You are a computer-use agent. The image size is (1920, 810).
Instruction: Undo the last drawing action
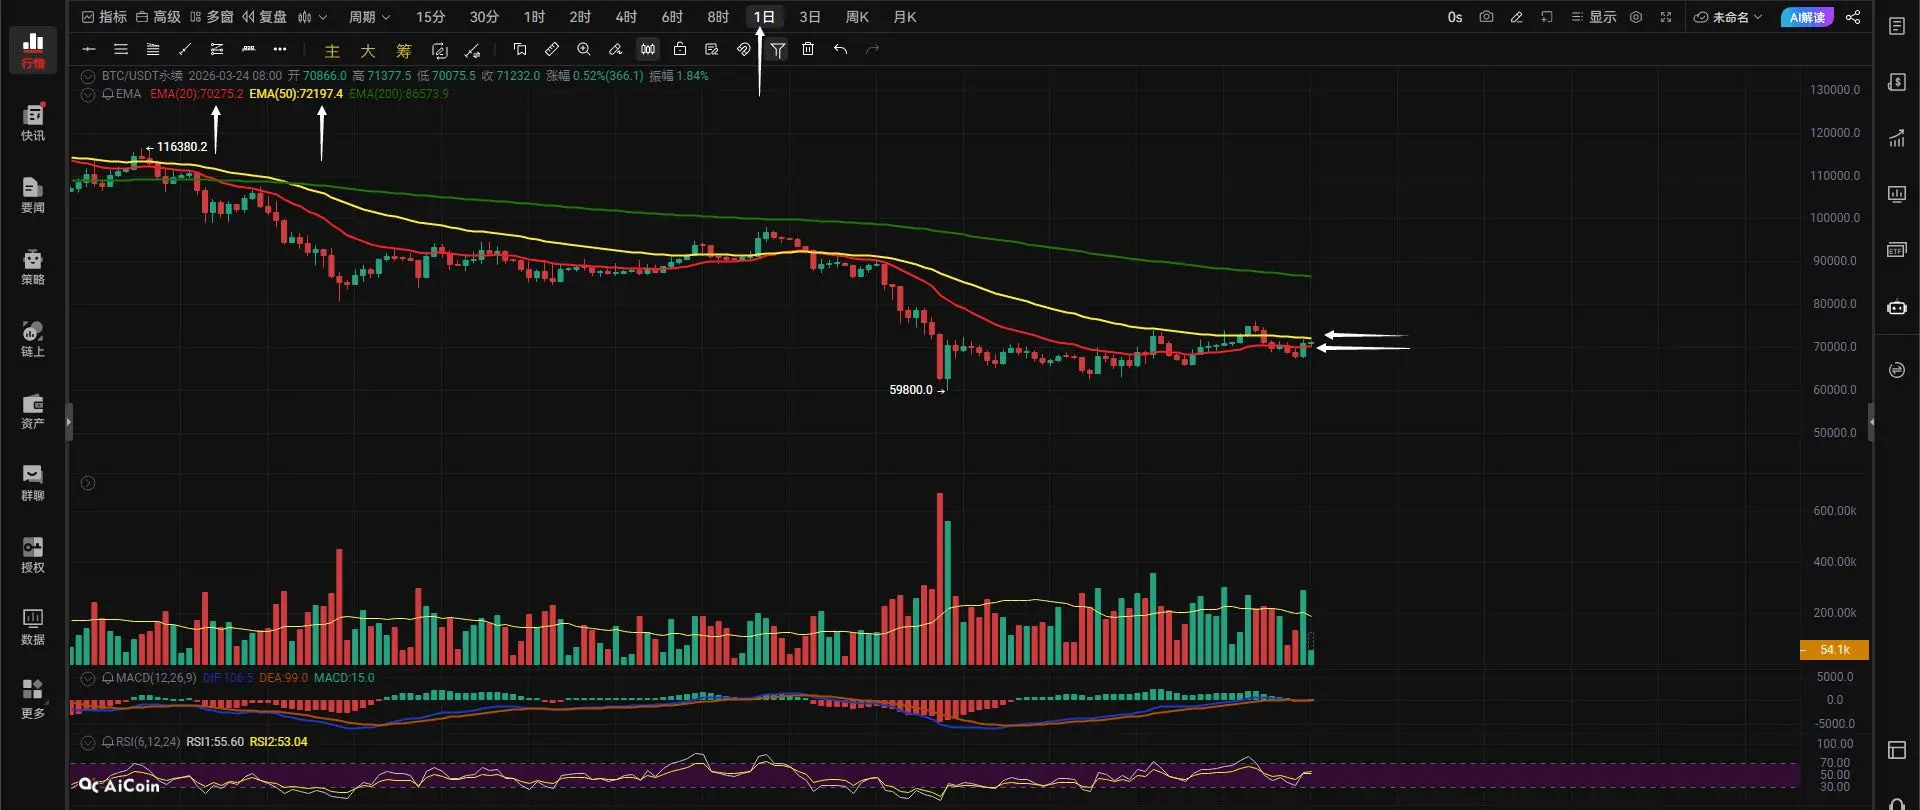[840, 49]
